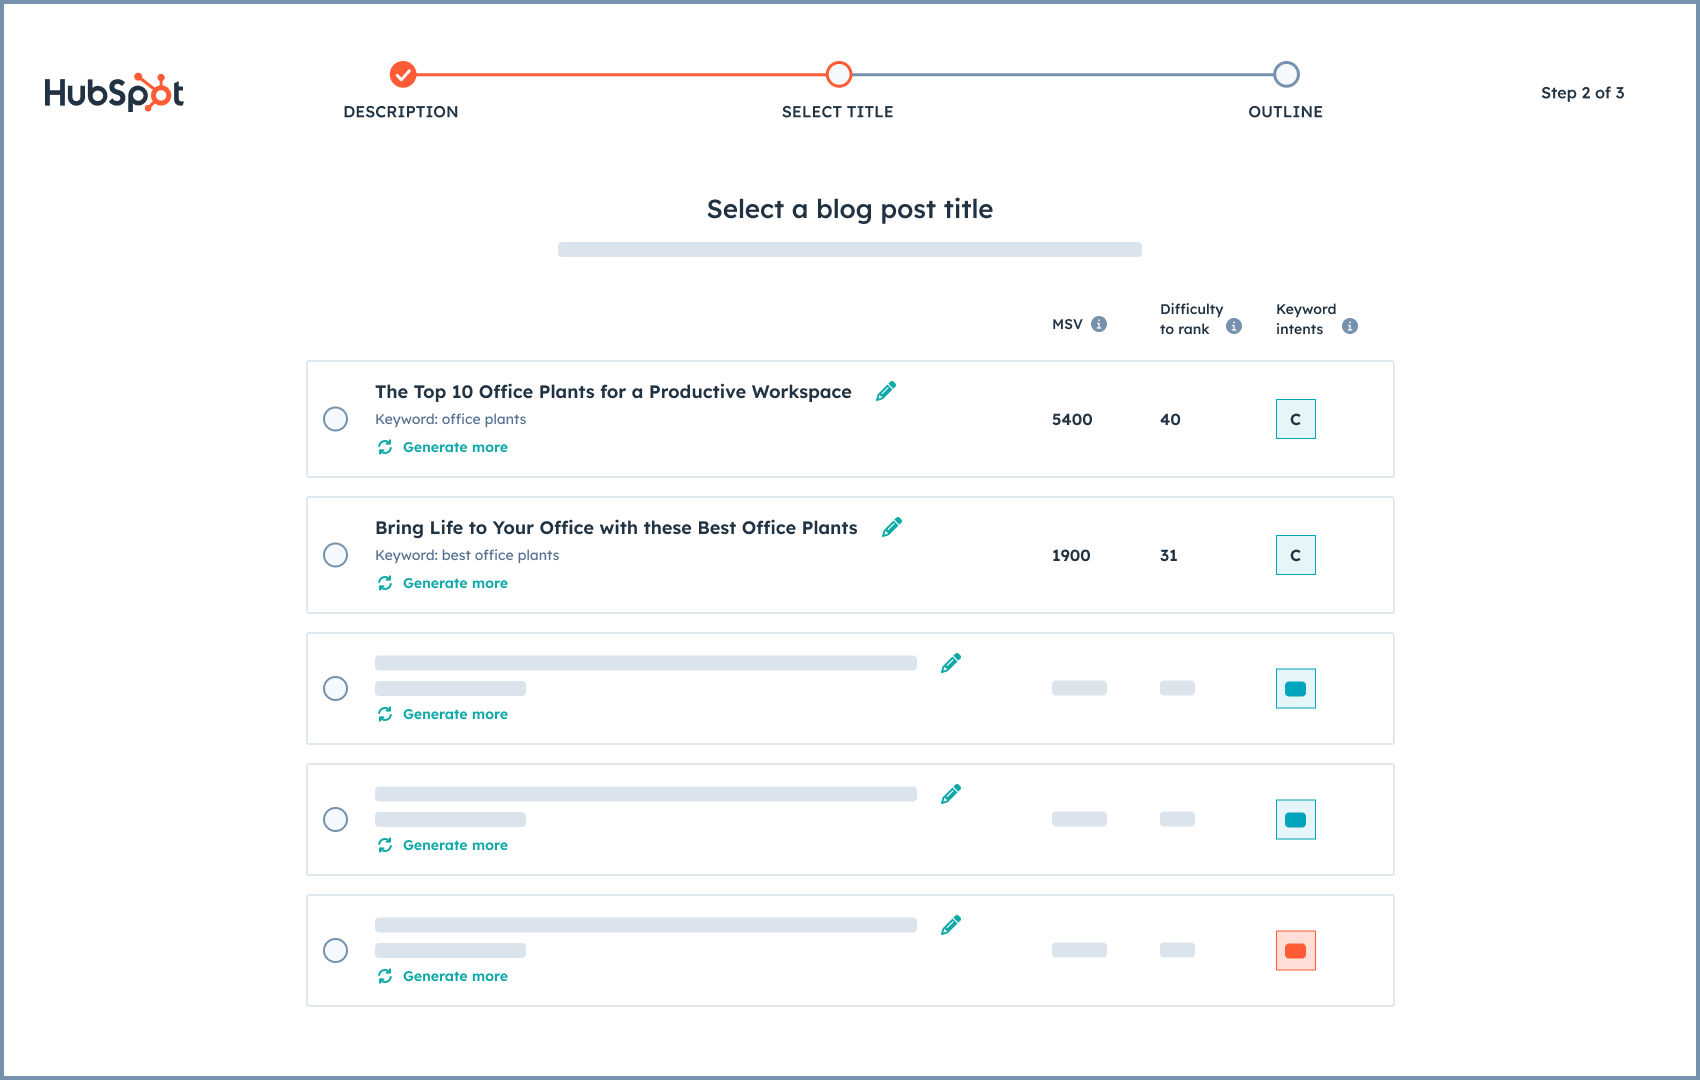1700x1080 pixels.
Task: Edit the title in the last row
Action: pyautogui.click(x=950, y=924)
